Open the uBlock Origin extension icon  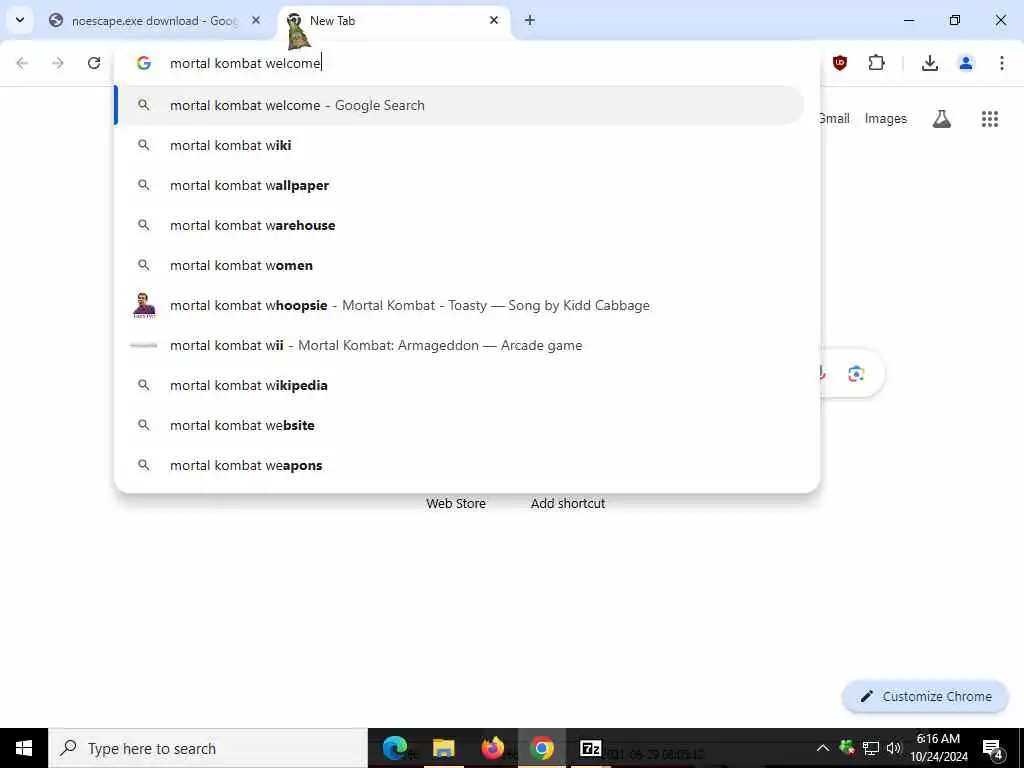coord(840,63)
